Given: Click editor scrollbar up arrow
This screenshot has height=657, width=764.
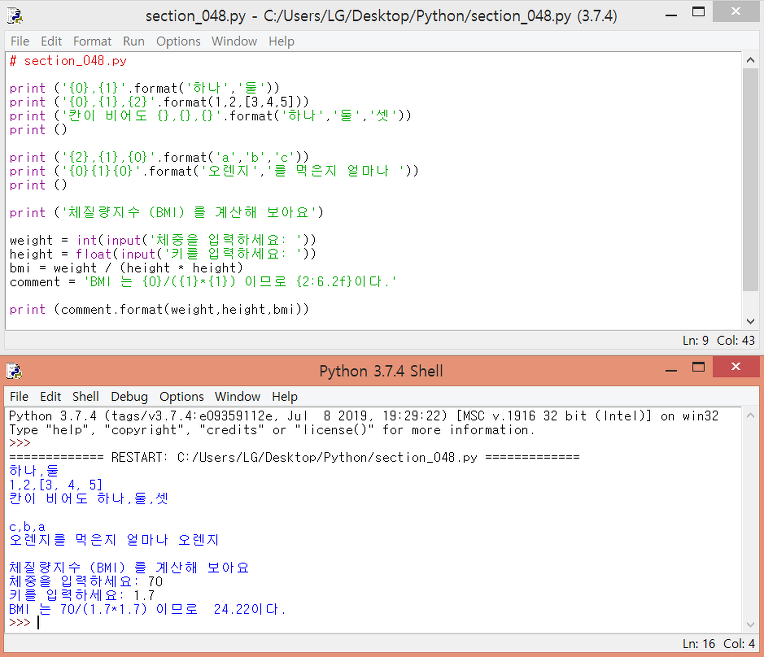Looking at the screenshot, I should pyautogui.click(x=750, y=60).
